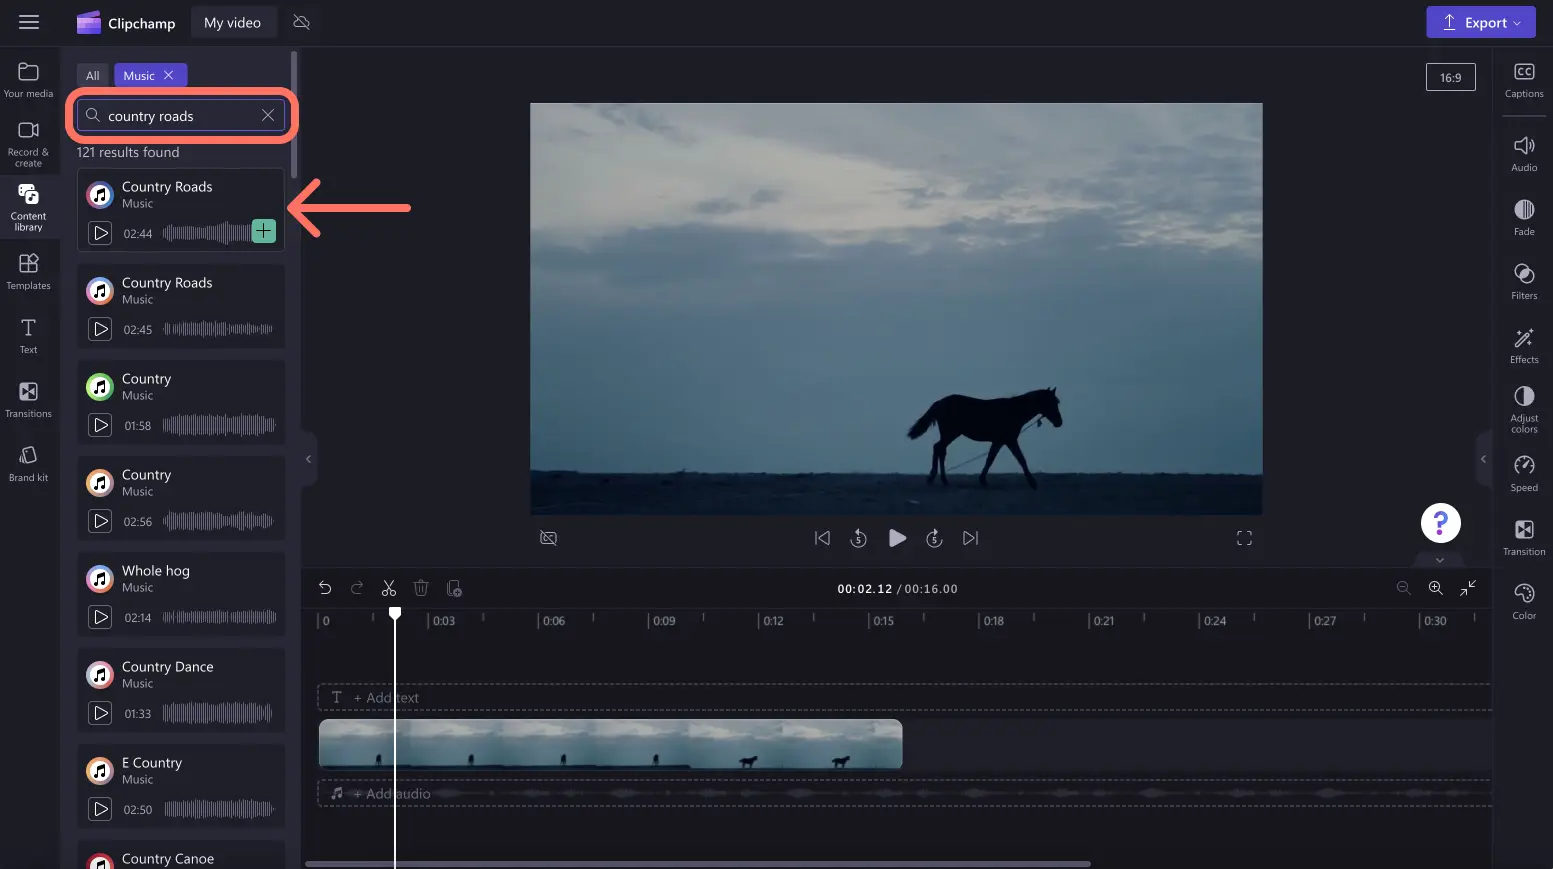Collapse the content library panel arrow
Image resolution: width=1553 pixels, height=869 pixels.
coord(308,459)
